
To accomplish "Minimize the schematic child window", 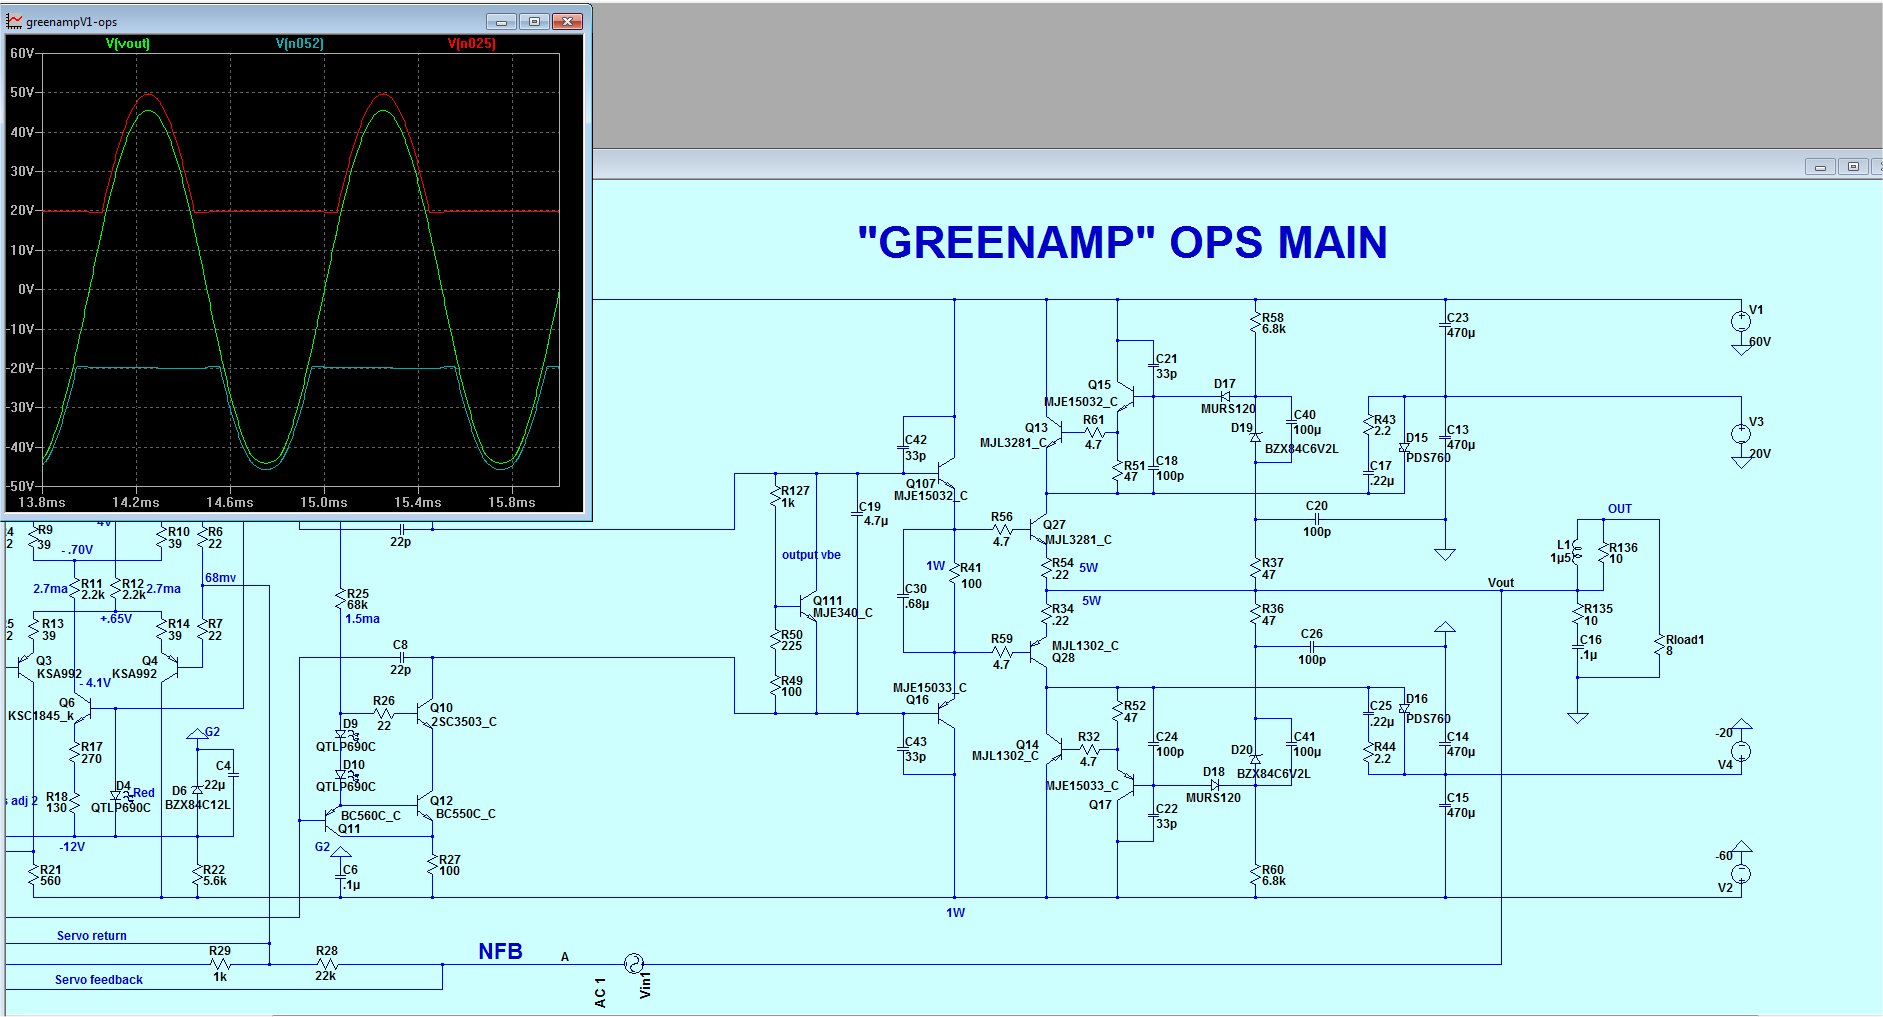I will click(1820, 167).
